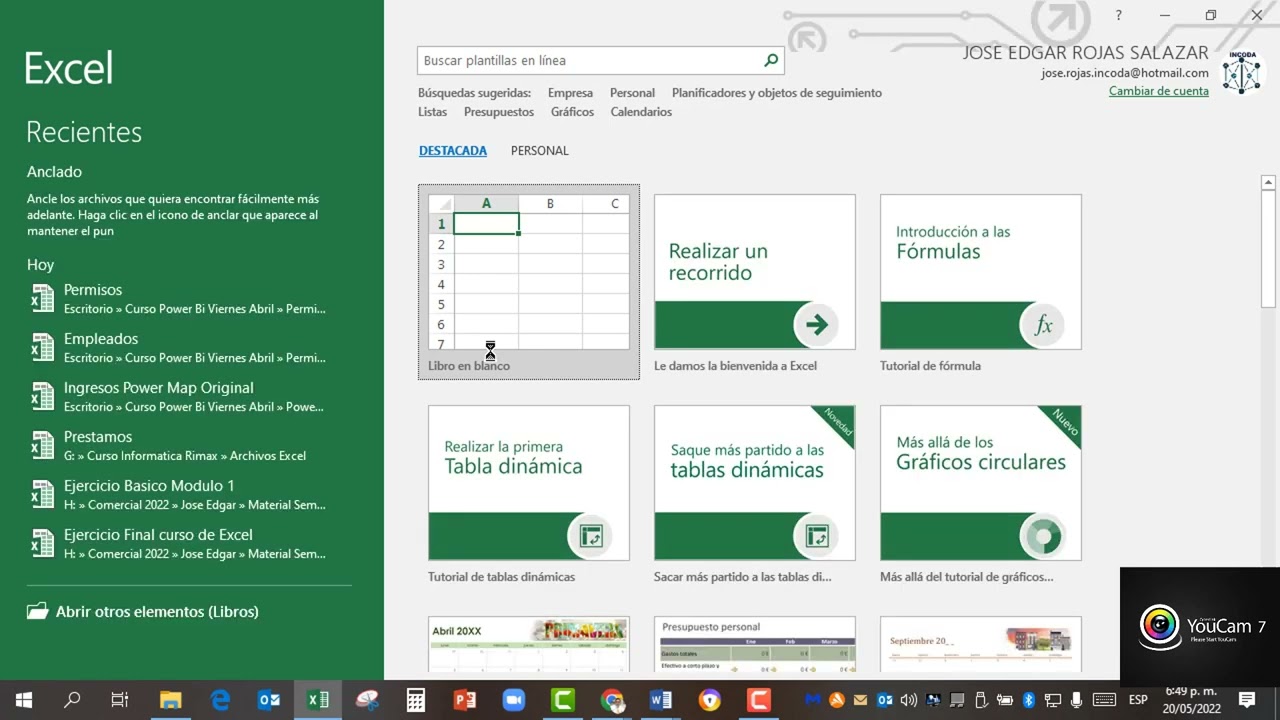Click the Listas suggested search
Screen dimensions: 1280x720
[433, 112]
